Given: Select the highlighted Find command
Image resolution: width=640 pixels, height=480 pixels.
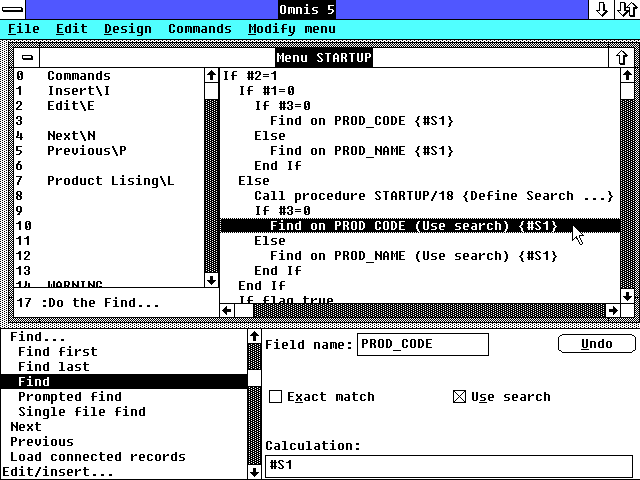Looking at the screenshot, I should click(124, 381).
